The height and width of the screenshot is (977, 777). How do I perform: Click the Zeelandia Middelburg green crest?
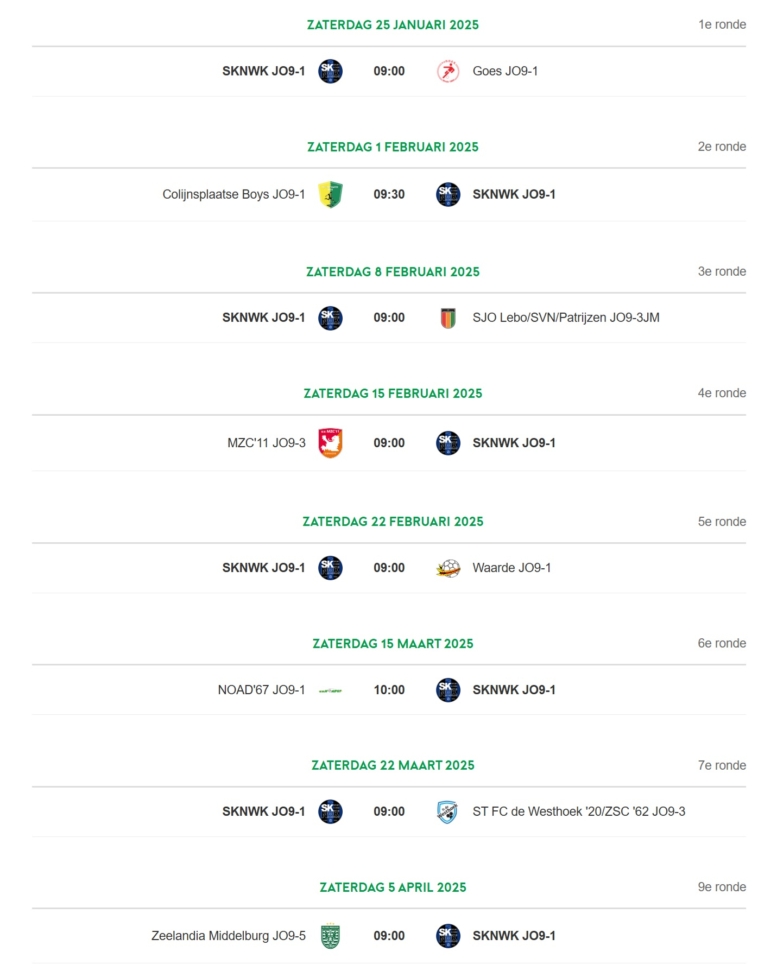pyautogui.click(x=330, y=936)
